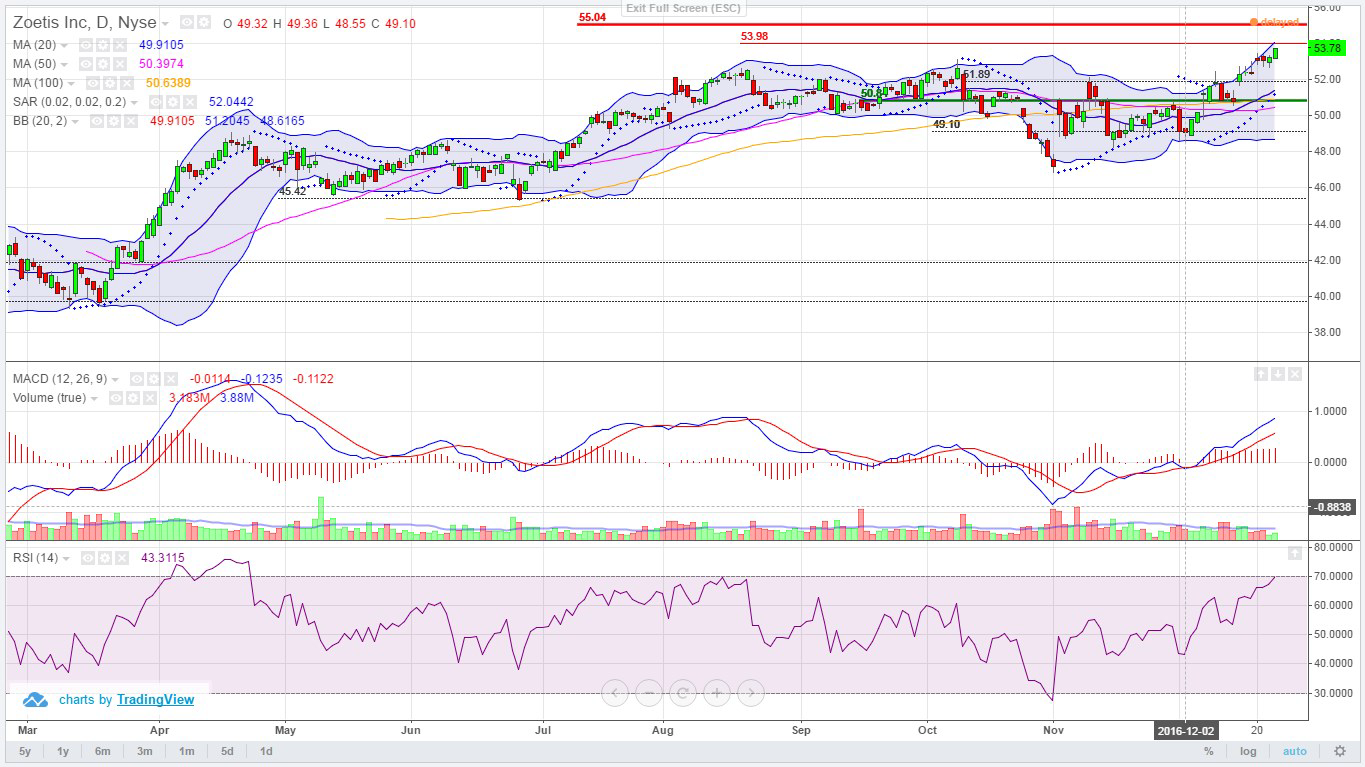Image resolution: width=1365 pixels, height=767 pixels.
Task: Toggle visibility eye for MA (20)
Action: (86, 45)
